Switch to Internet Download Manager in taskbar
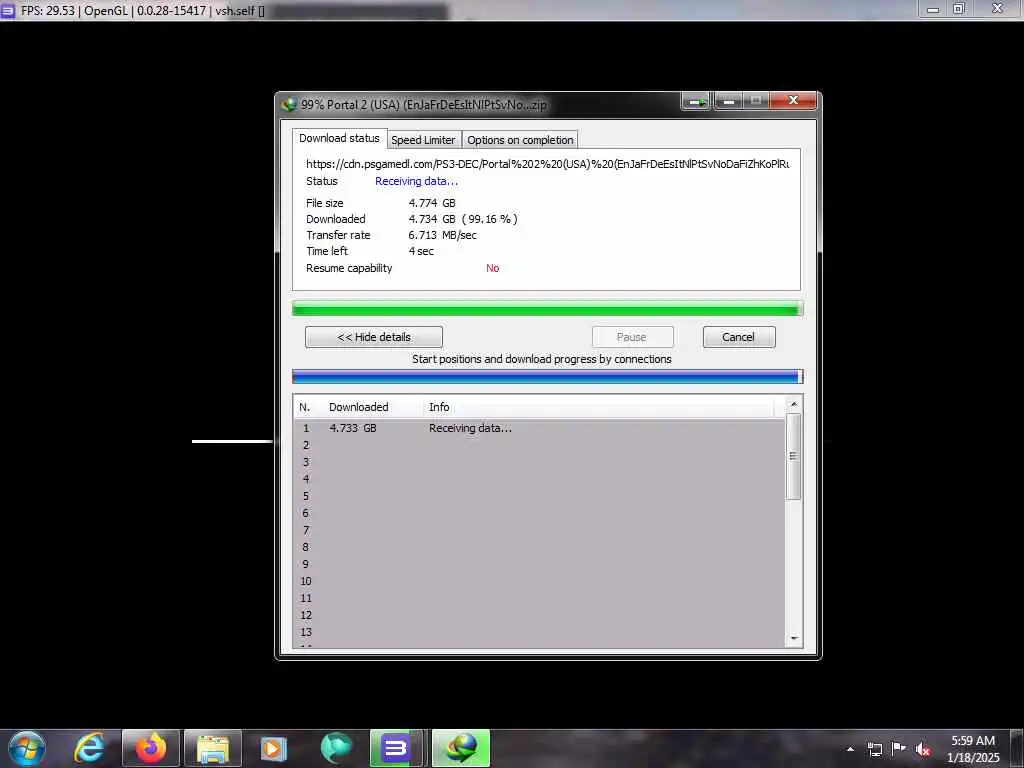The image size is (1024, 768). coord(461,748)
